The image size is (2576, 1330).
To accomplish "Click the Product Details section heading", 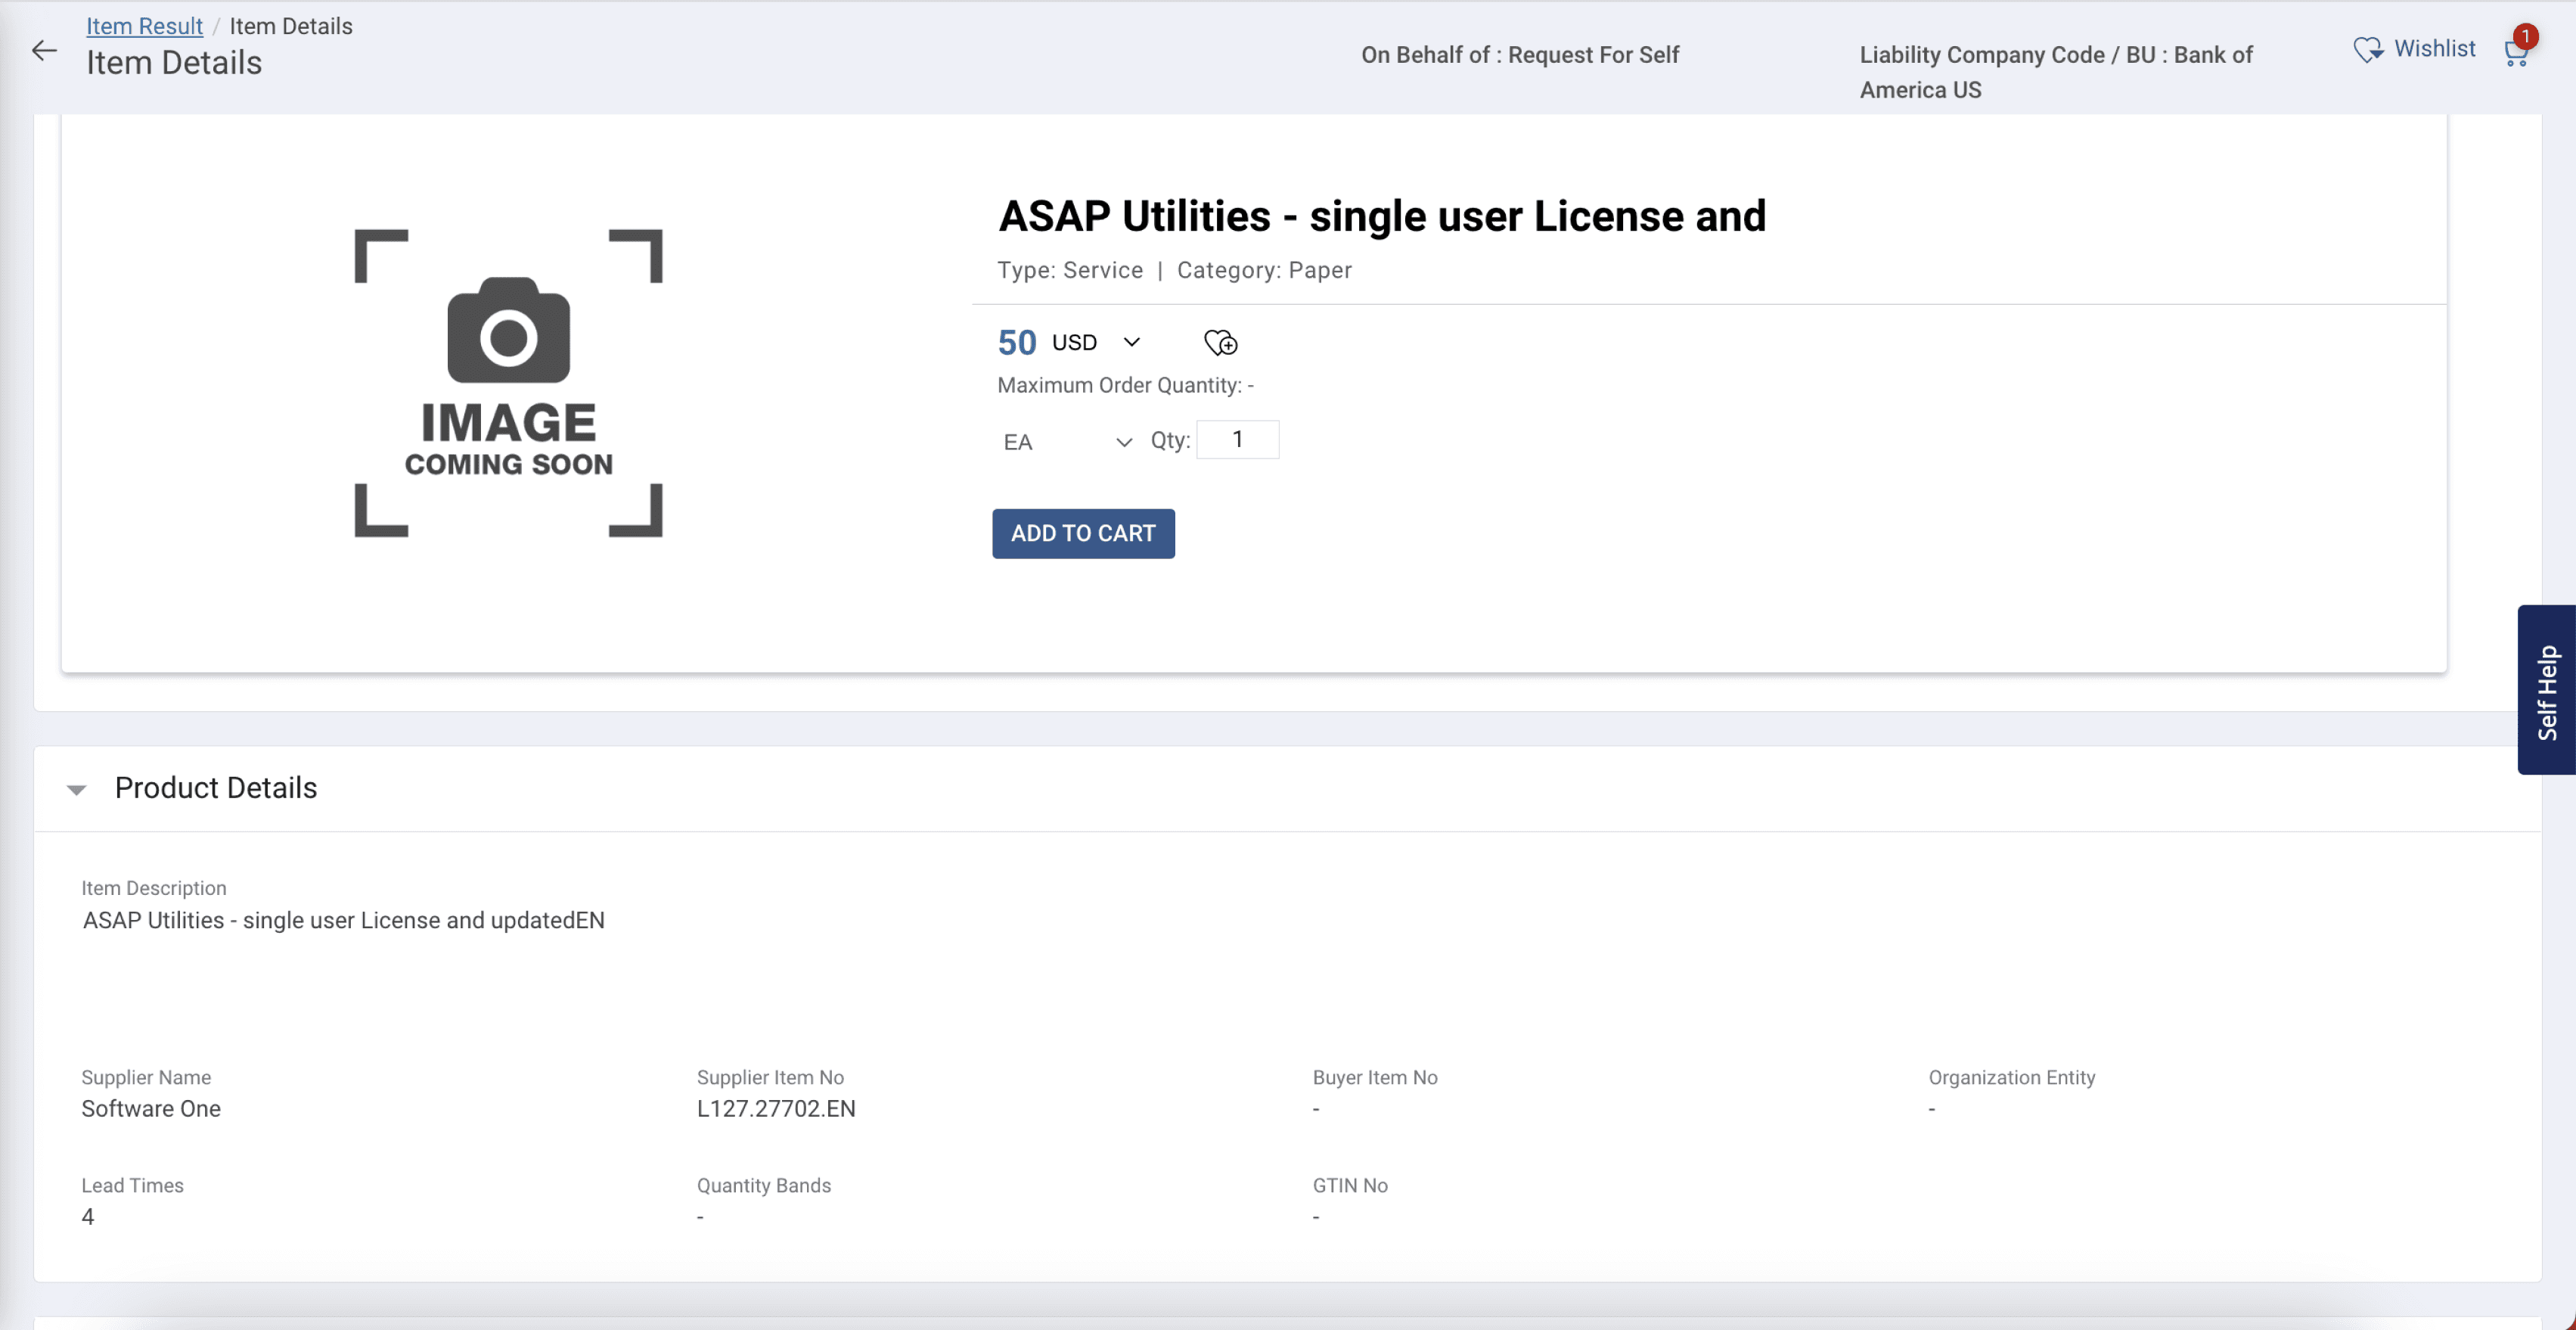I will click(216, 788).
